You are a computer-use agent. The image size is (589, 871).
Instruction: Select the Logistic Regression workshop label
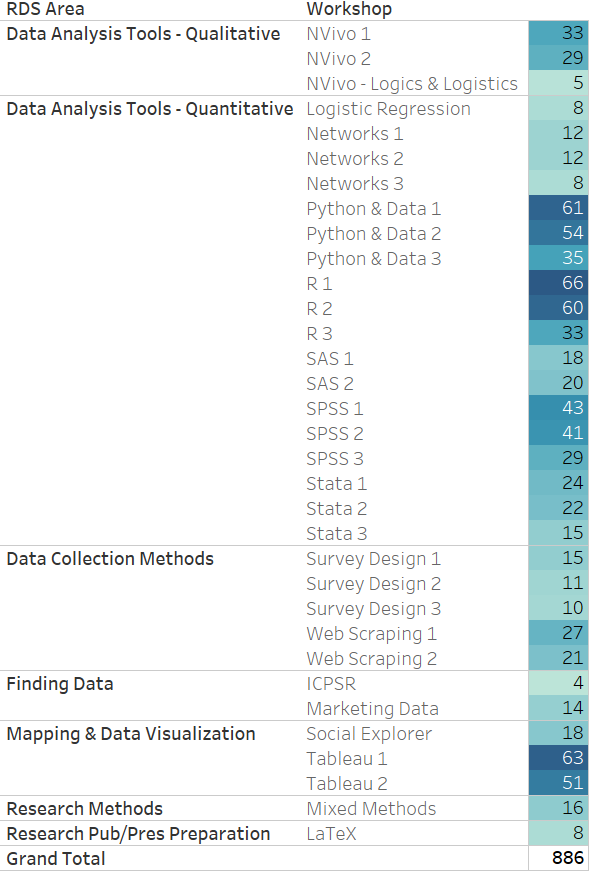point(388,109)
